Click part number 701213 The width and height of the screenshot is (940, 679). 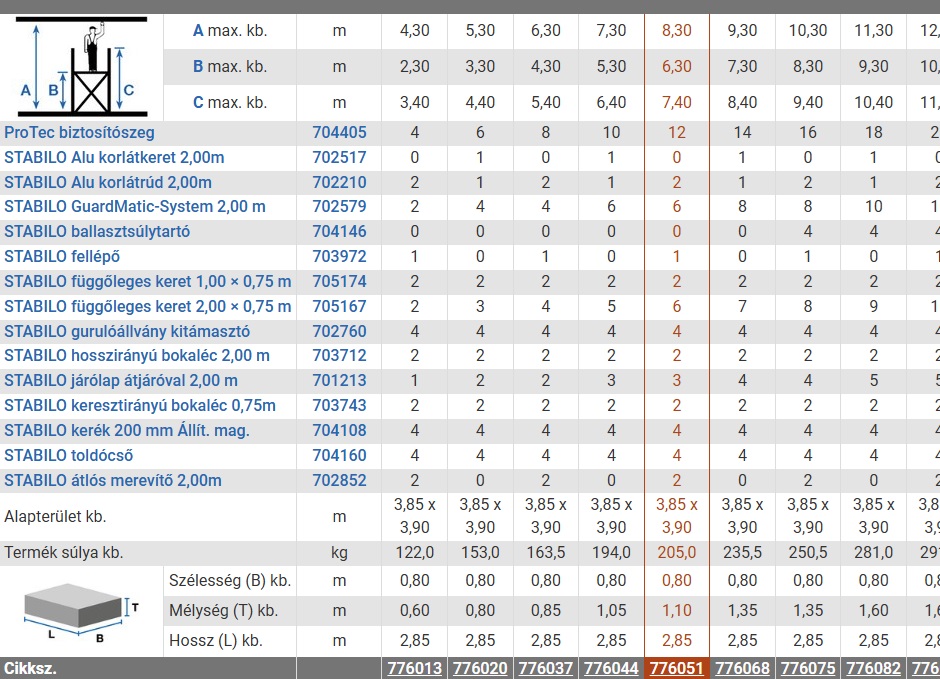pos(339,381)
